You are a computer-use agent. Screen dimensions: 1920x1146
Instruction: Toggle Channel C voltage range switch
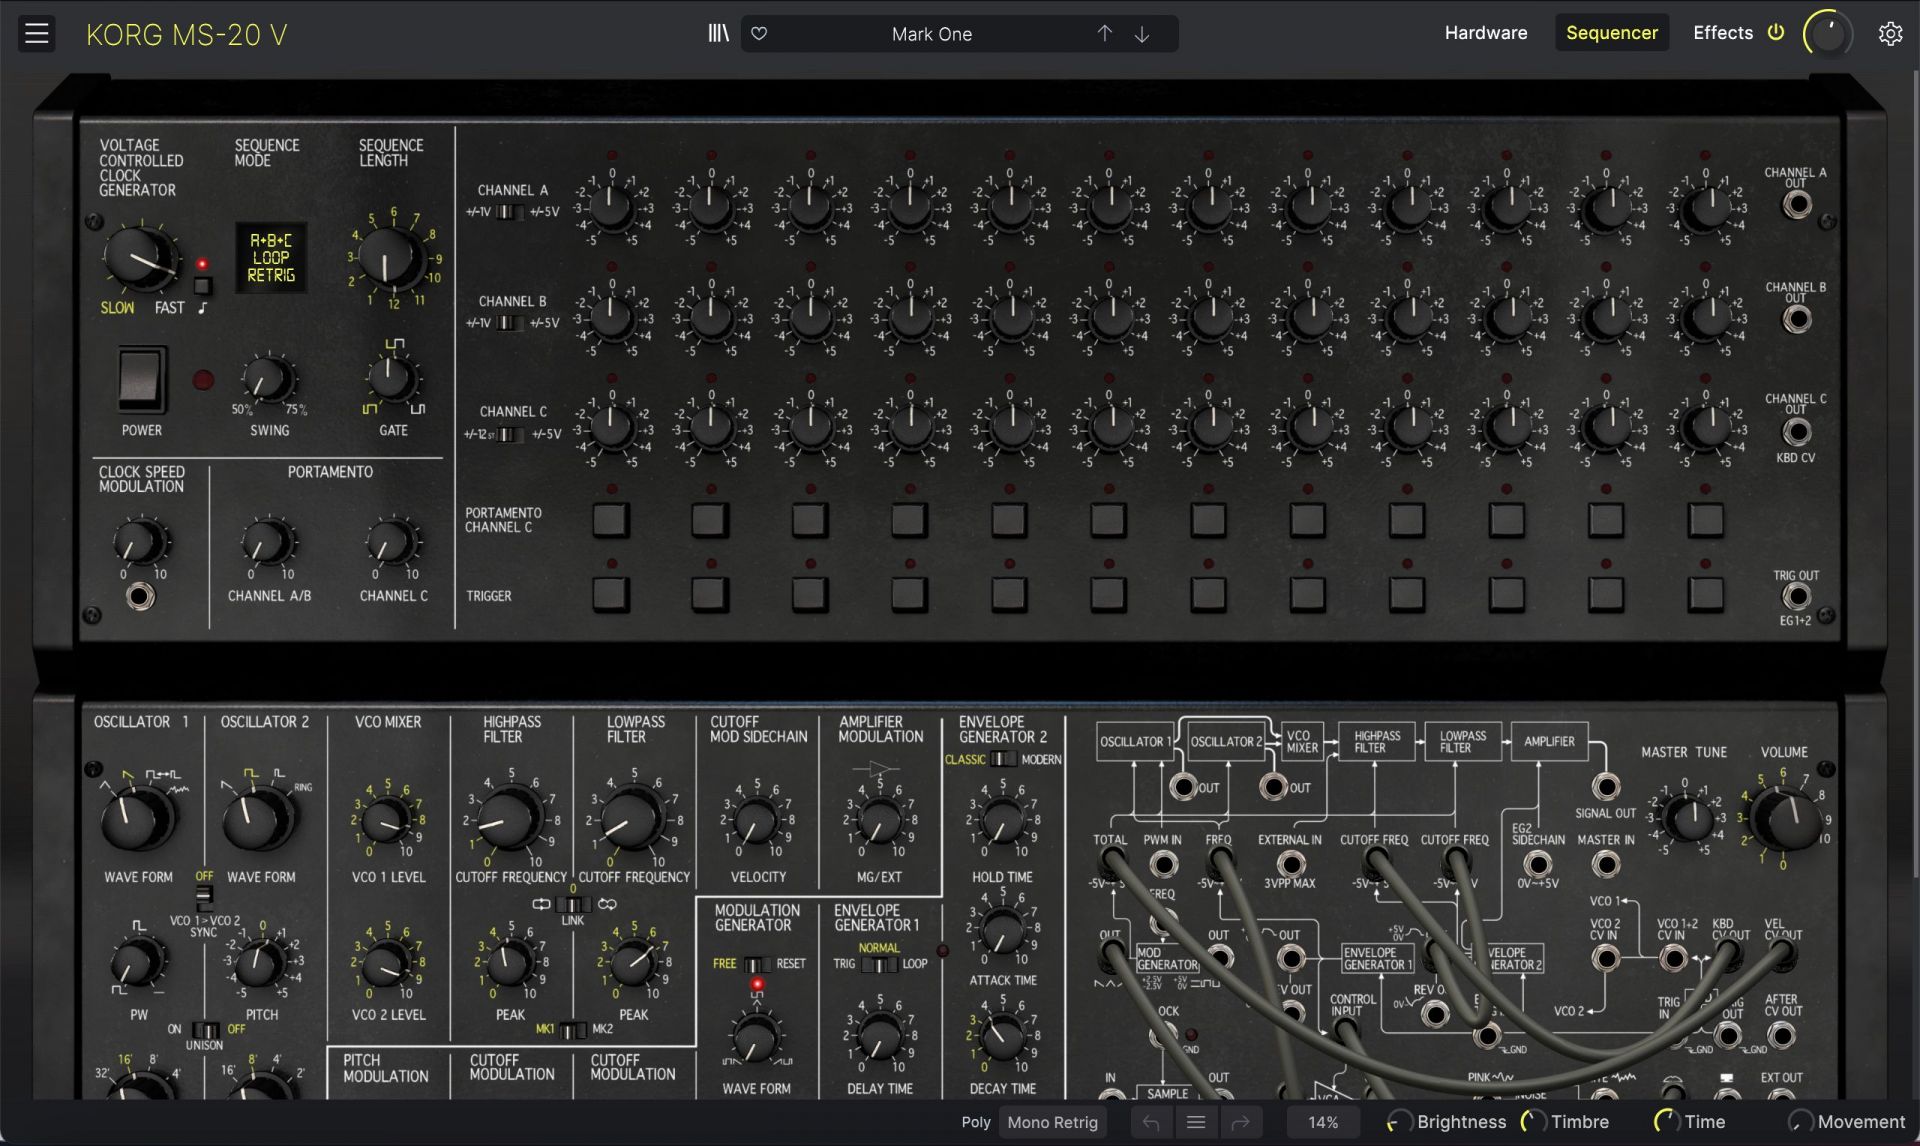click(510, 434)
